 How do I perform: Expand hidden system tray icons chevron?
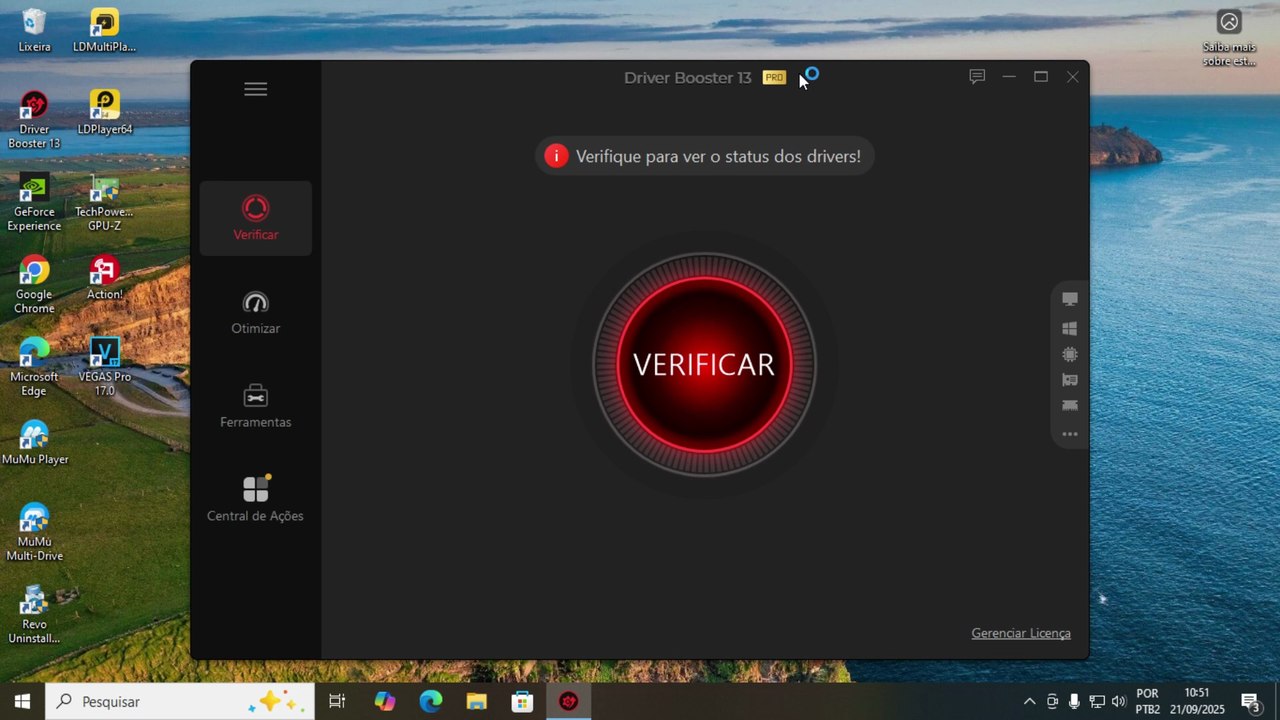pos(1029,701)
